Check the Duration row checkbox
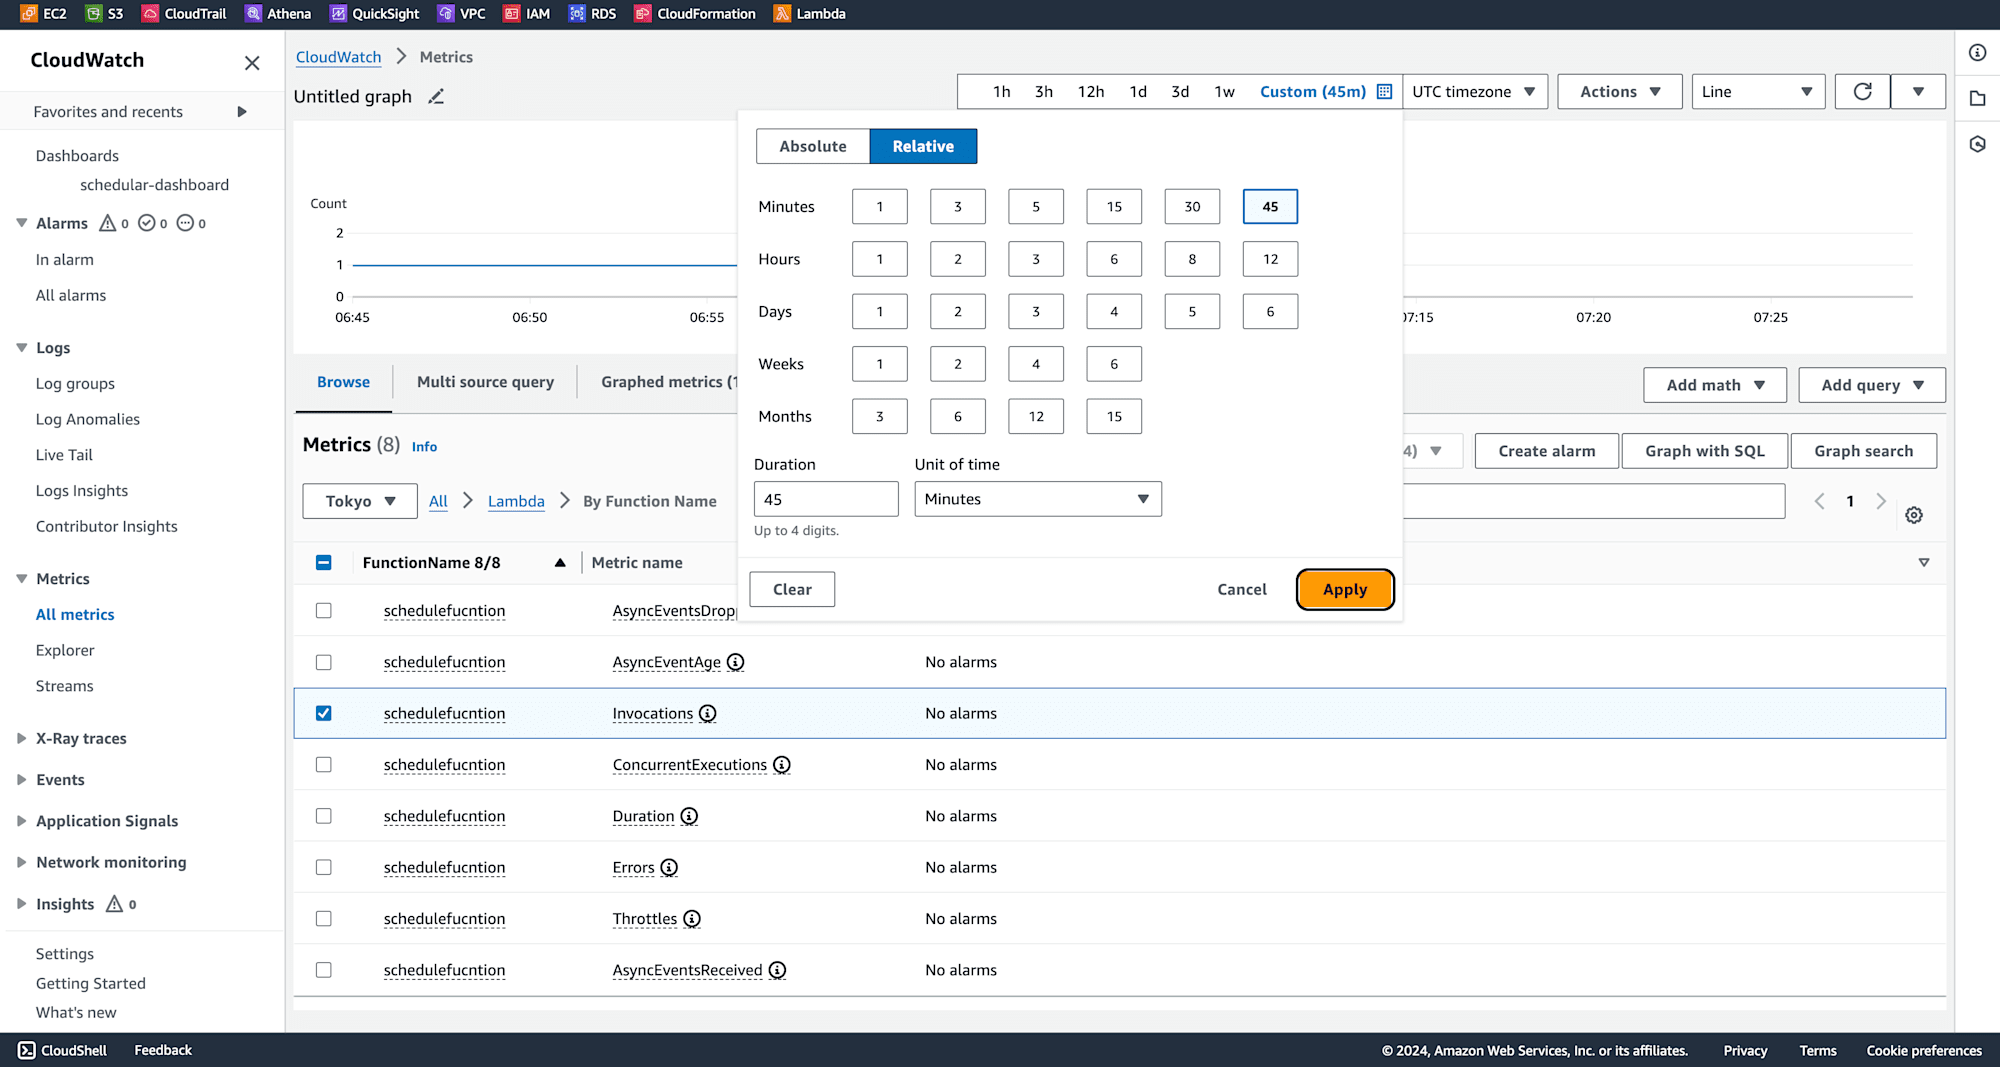The width and height of the screenshot is (2000, 1067). 323,816
